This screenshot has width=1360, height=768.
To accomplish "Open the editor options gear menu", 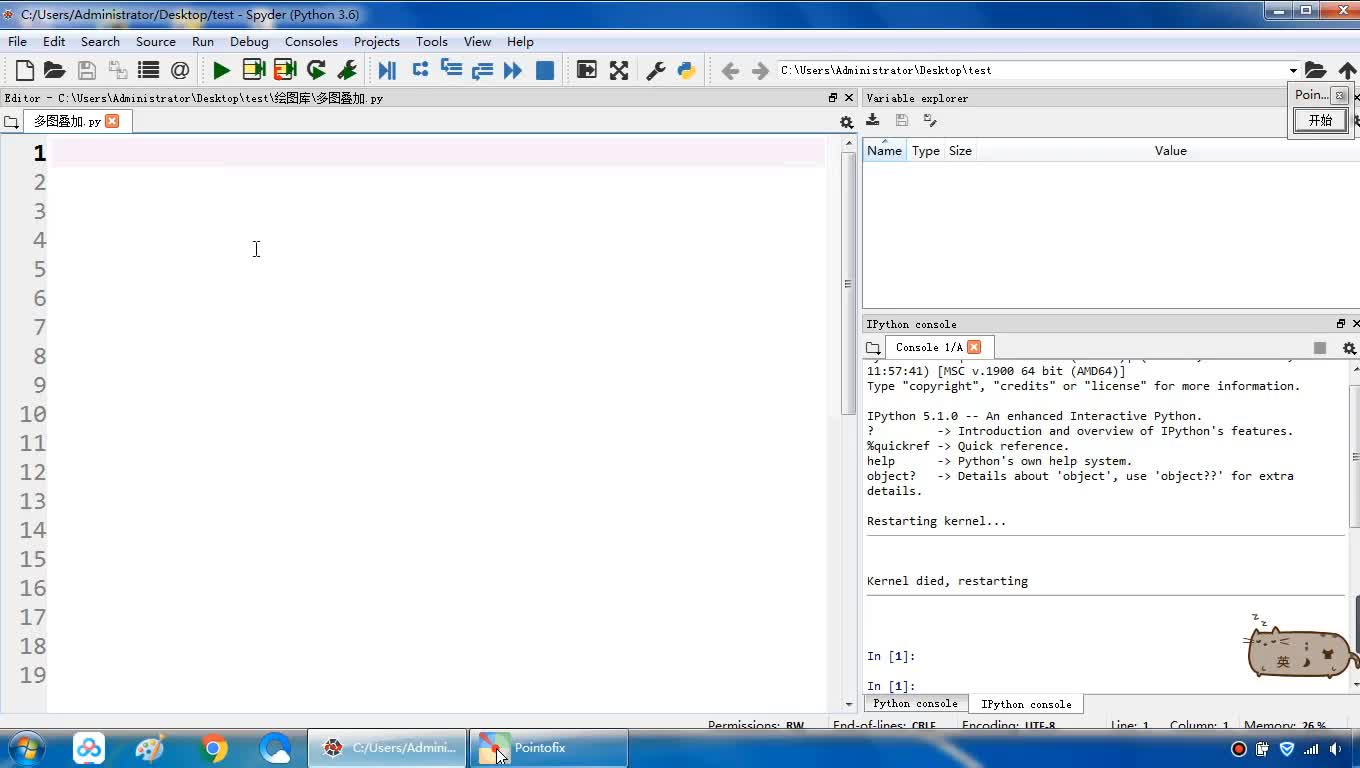I will pos(846,122).
